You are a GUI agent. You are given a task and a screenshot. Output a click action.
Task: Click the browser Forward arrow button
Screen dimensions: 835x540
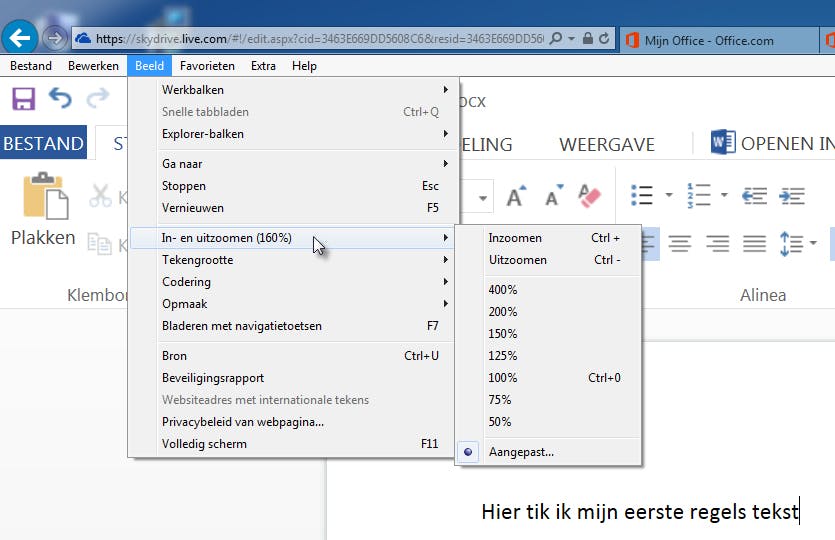pyautogui.click(x=54, y=38)
